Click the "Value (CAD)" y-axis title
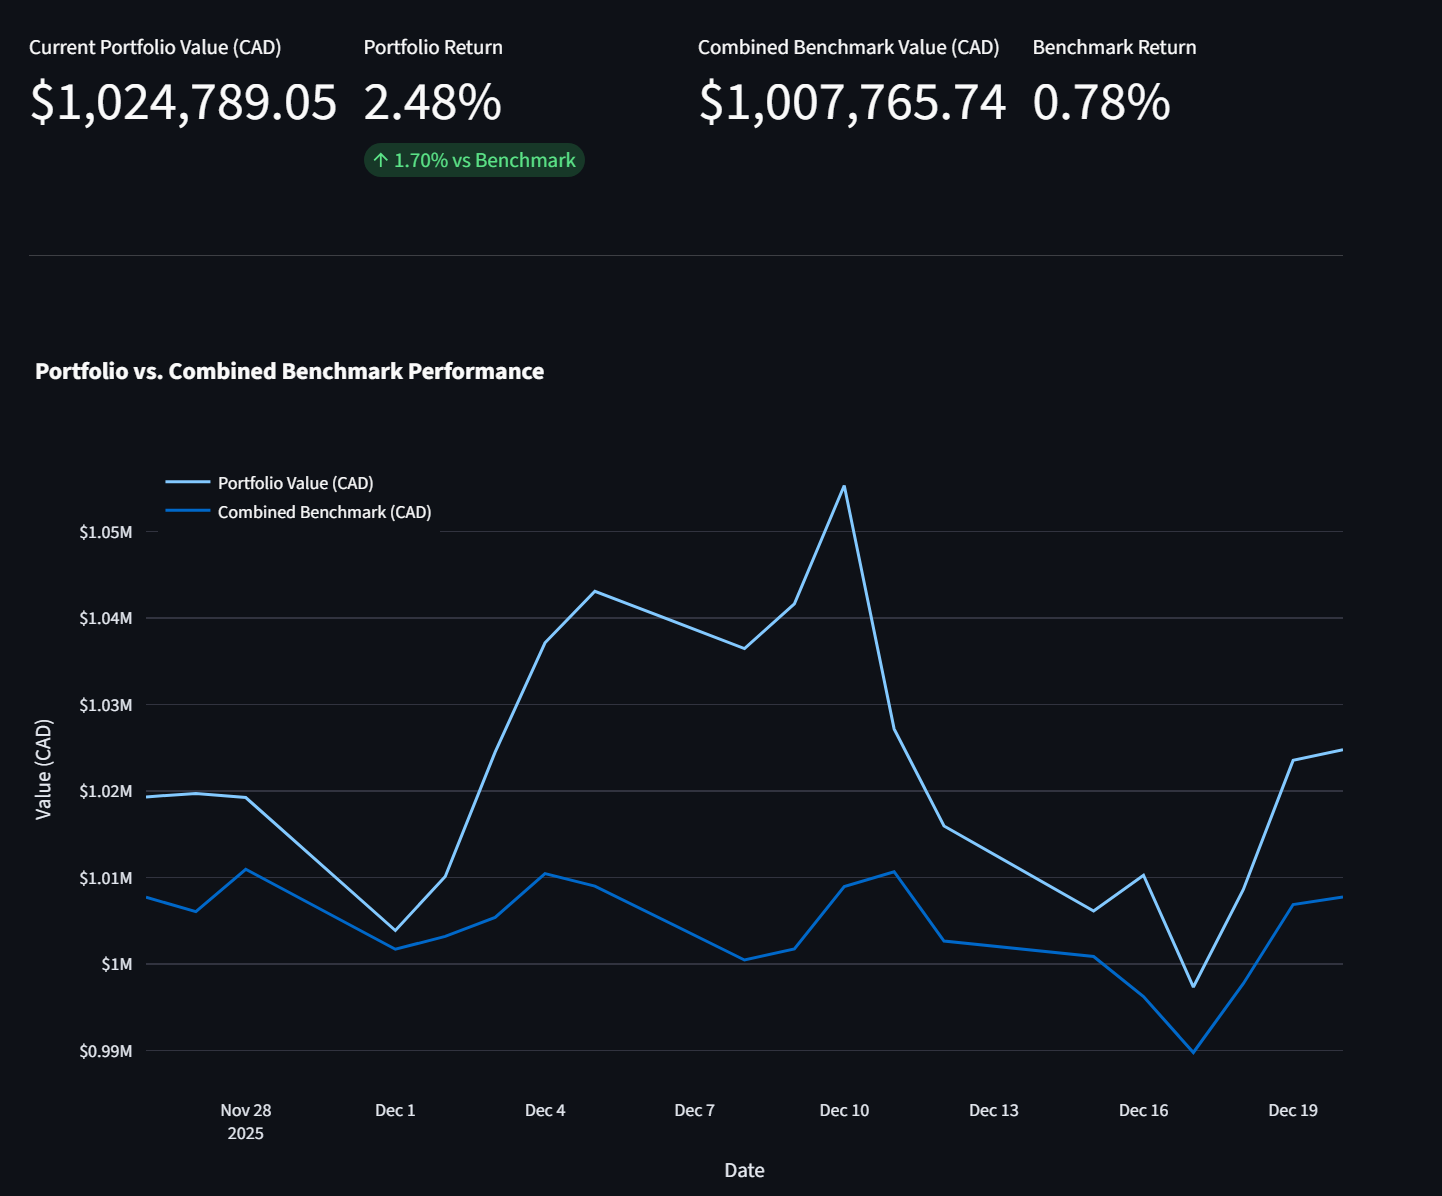 coord(43,769)
